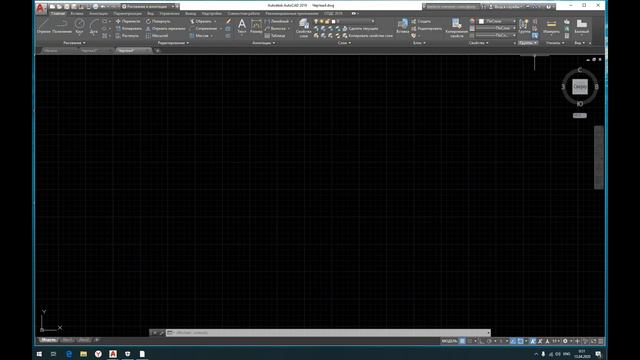The height and width of the screenshot is (360, 640).
Task: Click Сделать текущим in Layers panel
Action: (x=360, y=29)
